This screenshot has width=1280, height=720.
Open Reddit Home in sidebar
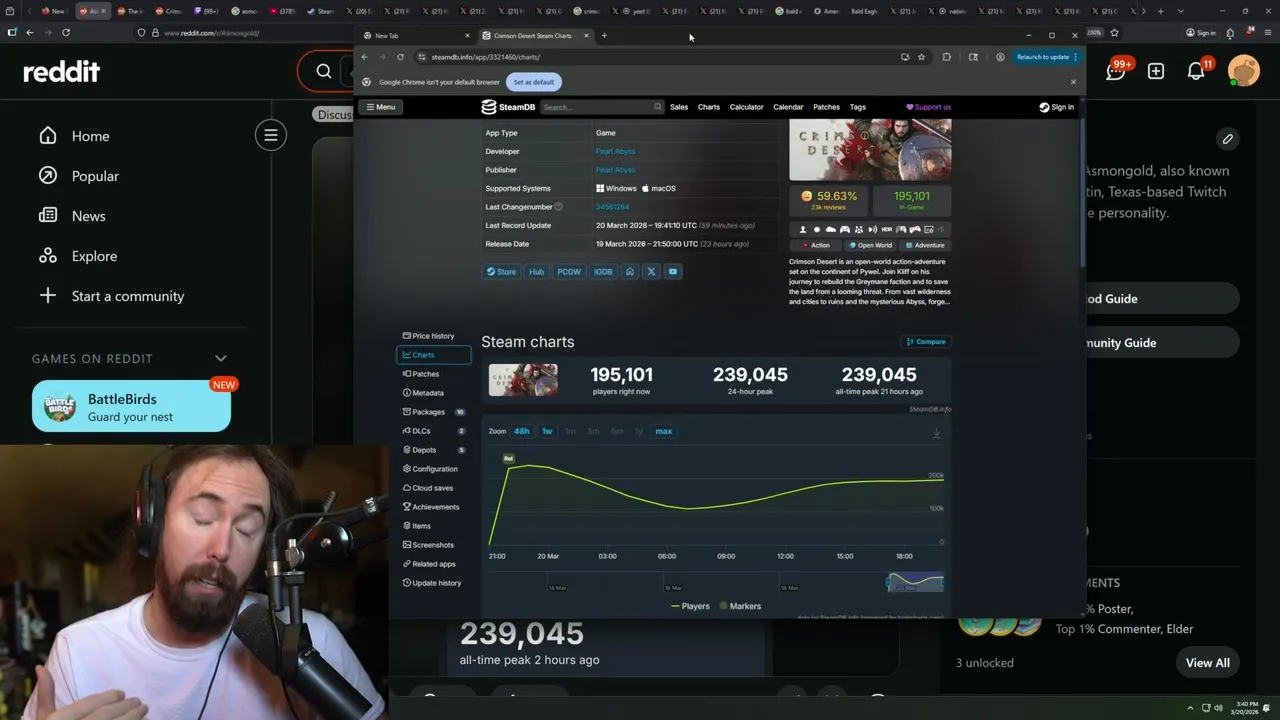coord(75,136)
